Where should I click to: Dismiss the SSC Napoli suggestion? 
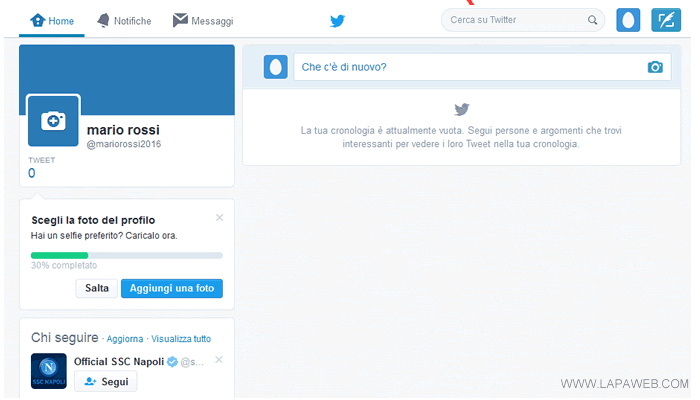coord(220,360)
